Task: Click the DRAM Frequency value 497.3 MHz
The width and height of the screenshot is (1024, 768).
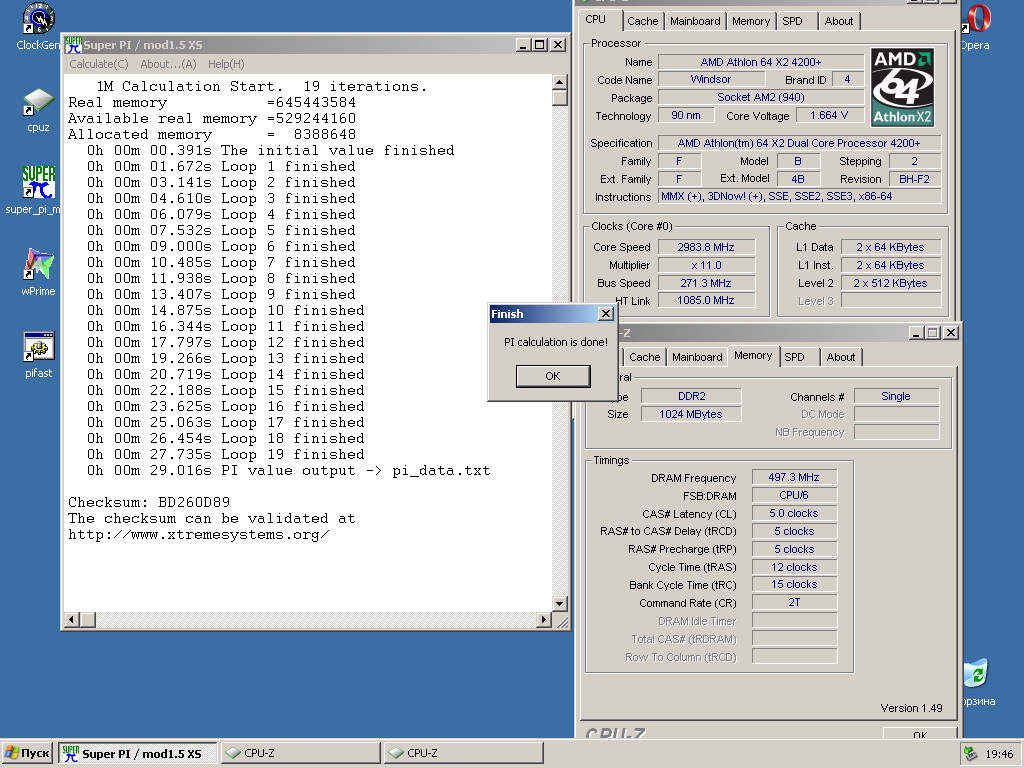Action: pyautogui.click(x=793, y=477)
